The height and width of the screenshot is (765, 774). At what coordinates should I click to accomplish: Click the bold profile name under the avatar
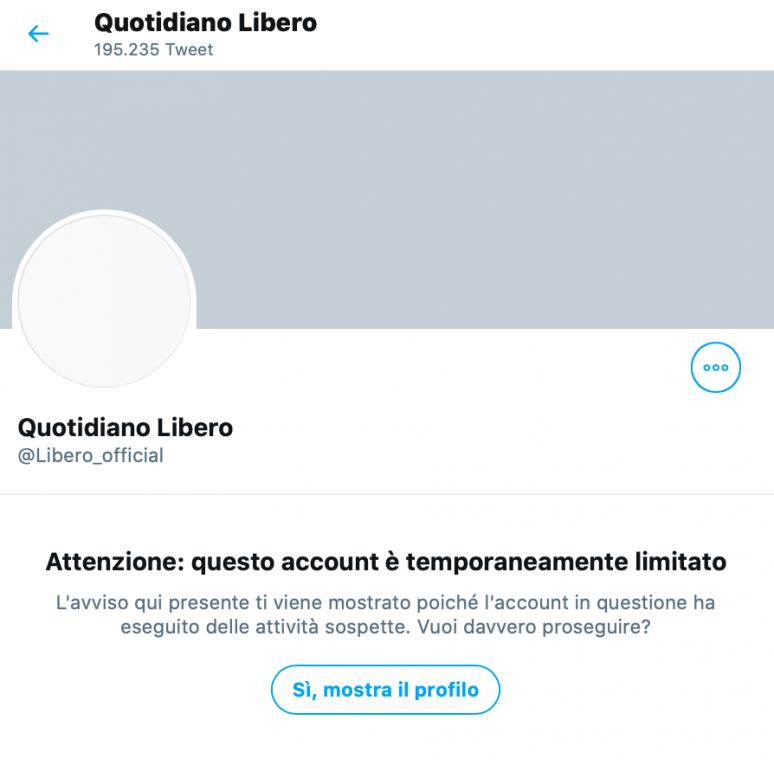(125, 427)
